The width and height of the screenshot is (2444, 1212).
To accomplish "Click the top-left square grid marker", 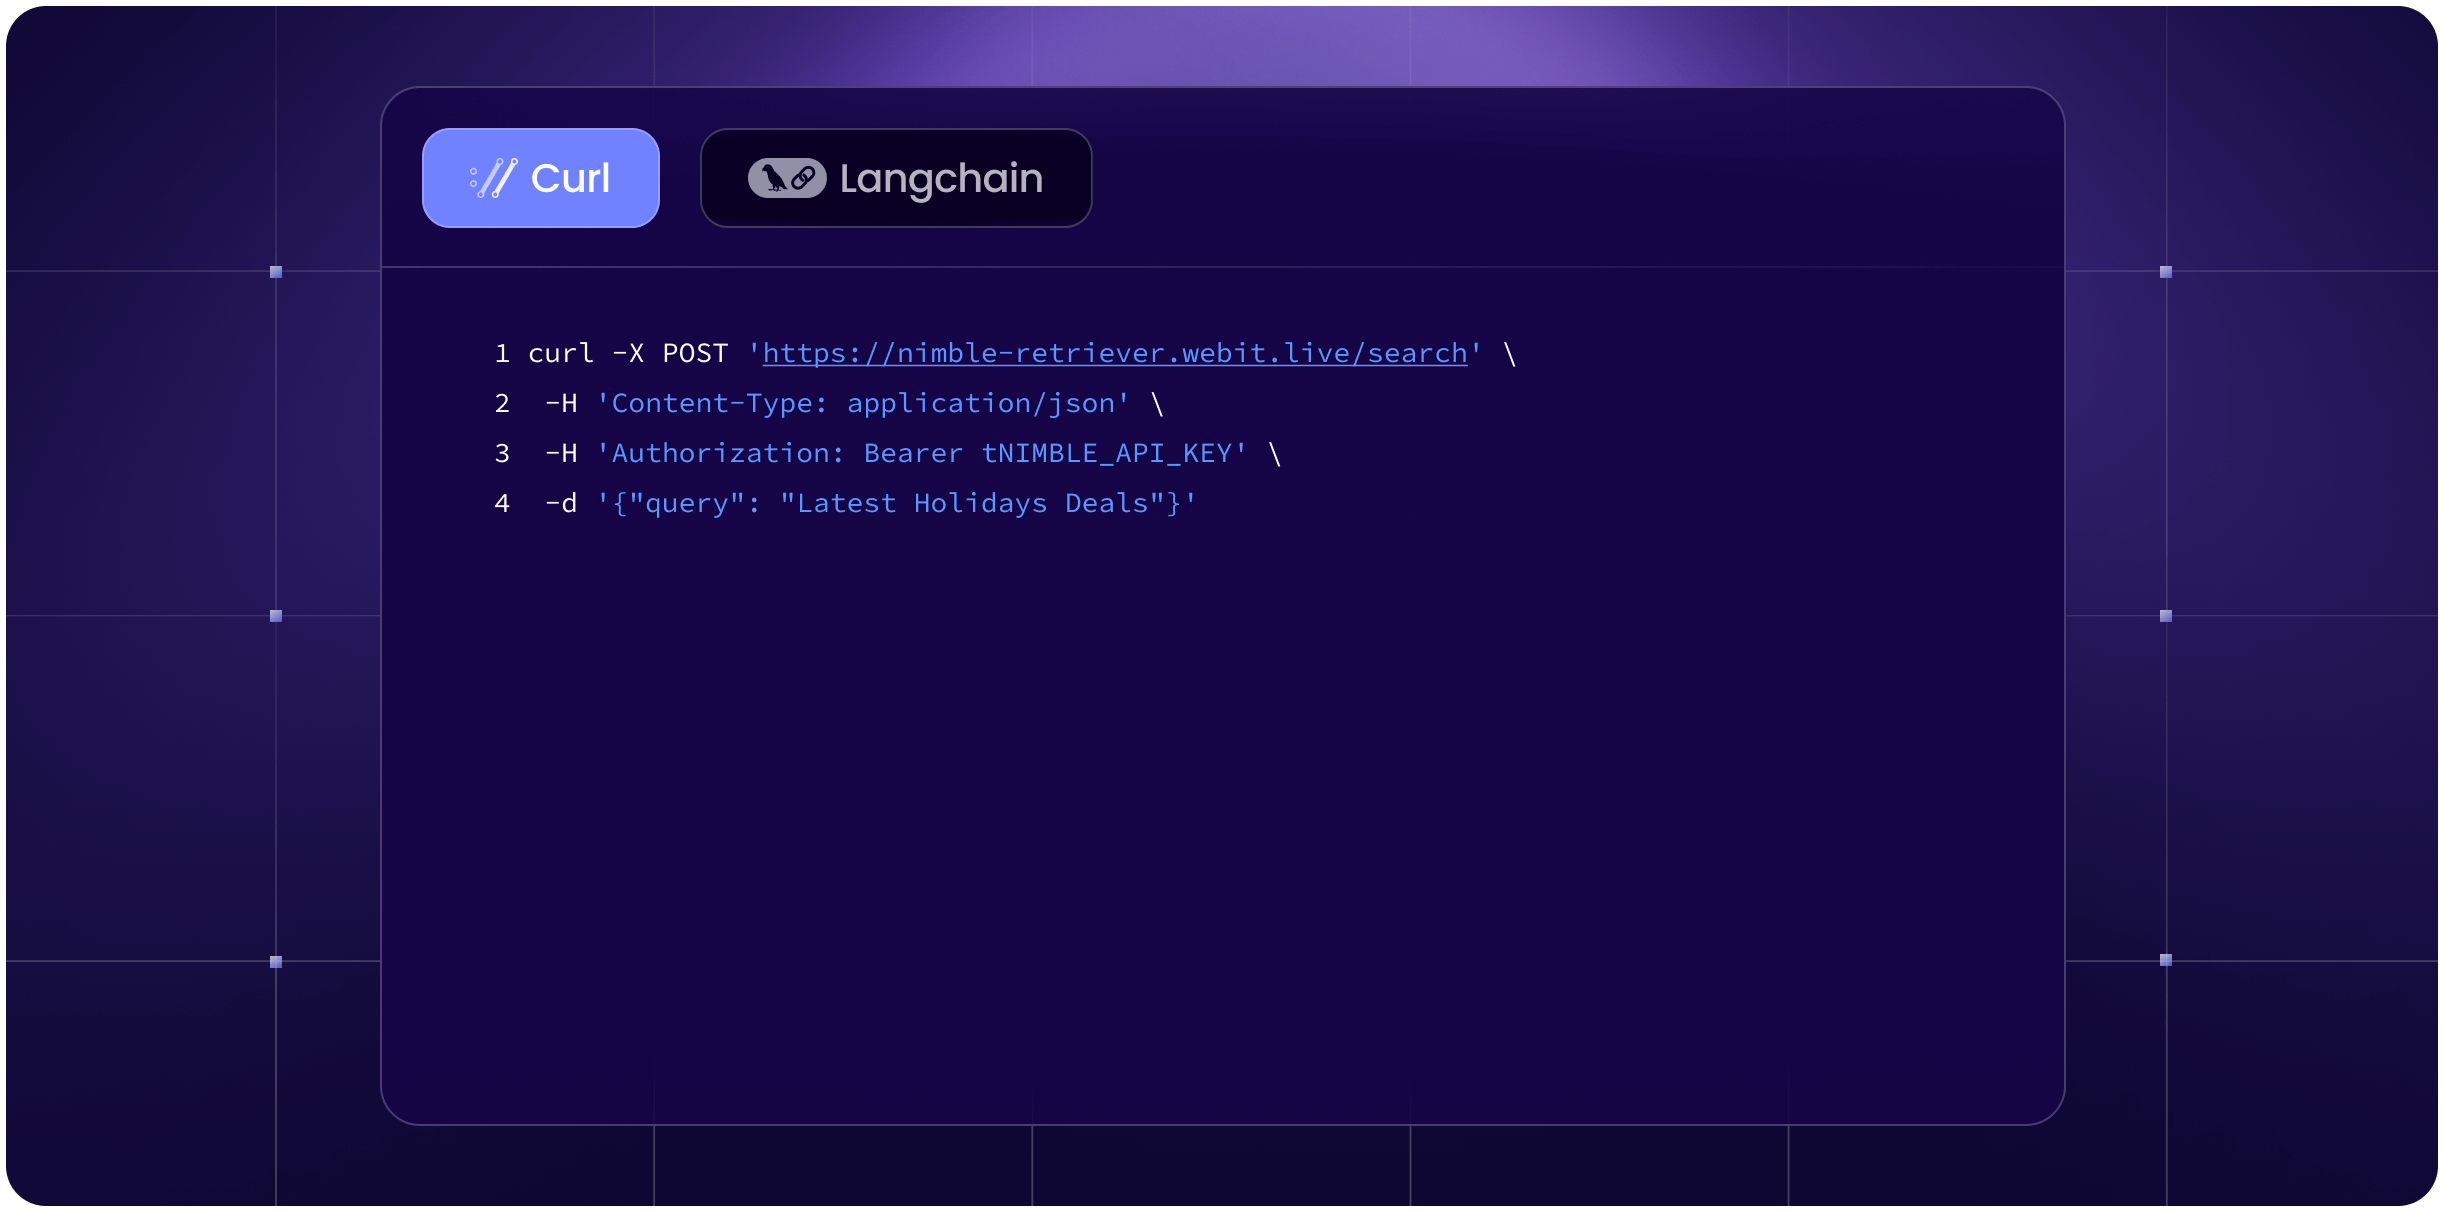I will point(276,272).
